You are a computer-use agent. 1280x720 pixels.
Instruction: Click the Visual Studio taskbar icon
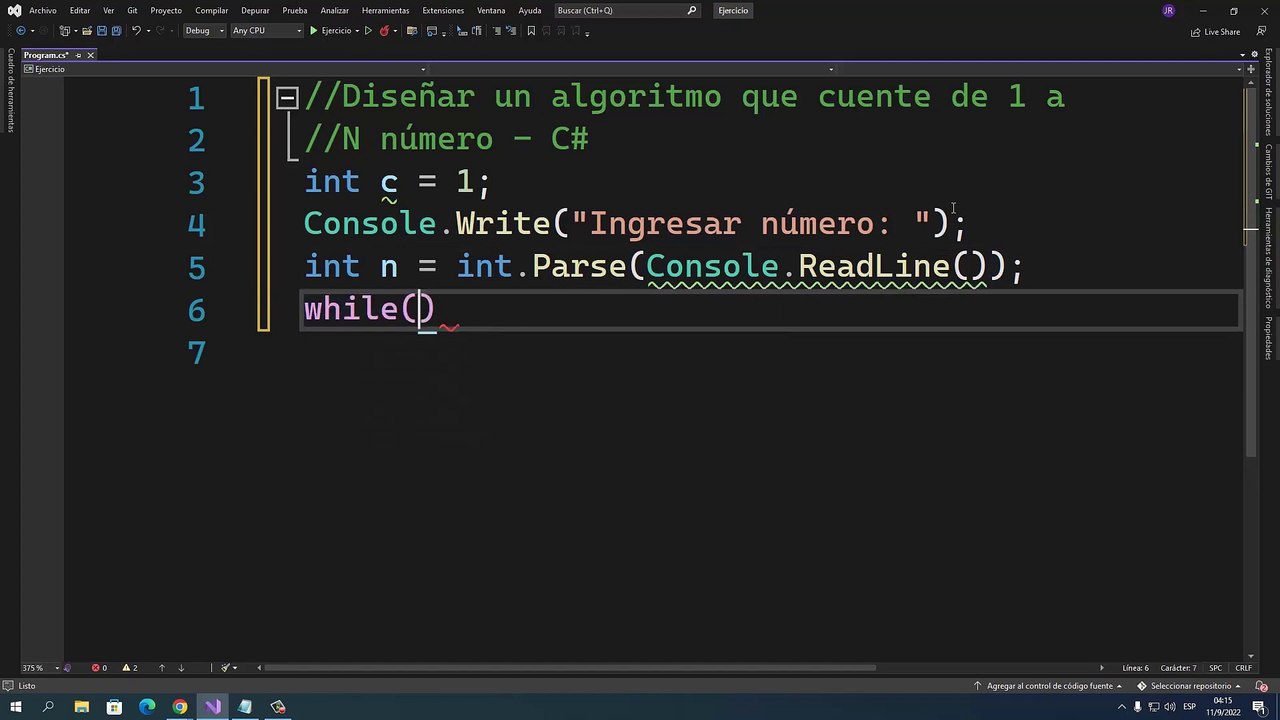point(212,707)
